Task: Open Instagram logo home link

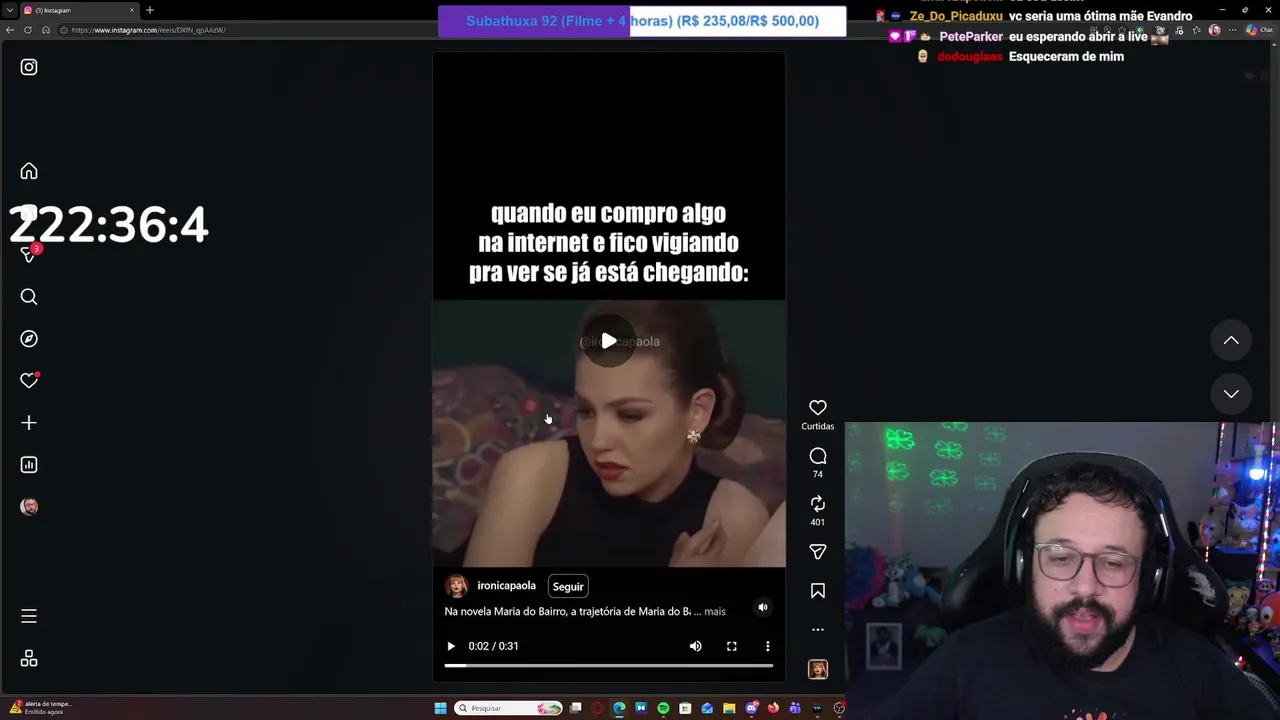Action: coord(29,67)
